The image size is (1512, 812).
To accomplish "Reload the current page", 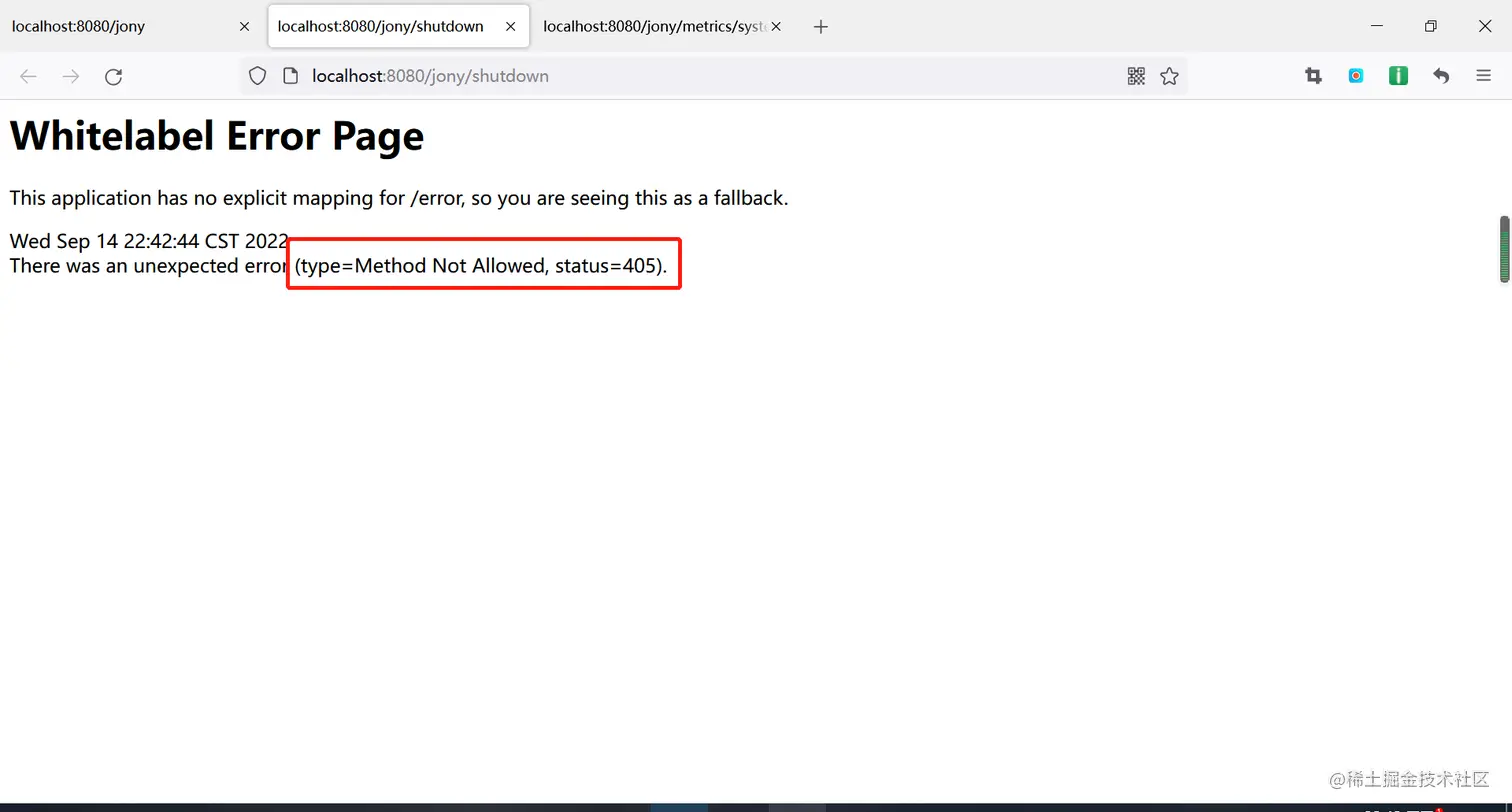I will click(114, 76).
